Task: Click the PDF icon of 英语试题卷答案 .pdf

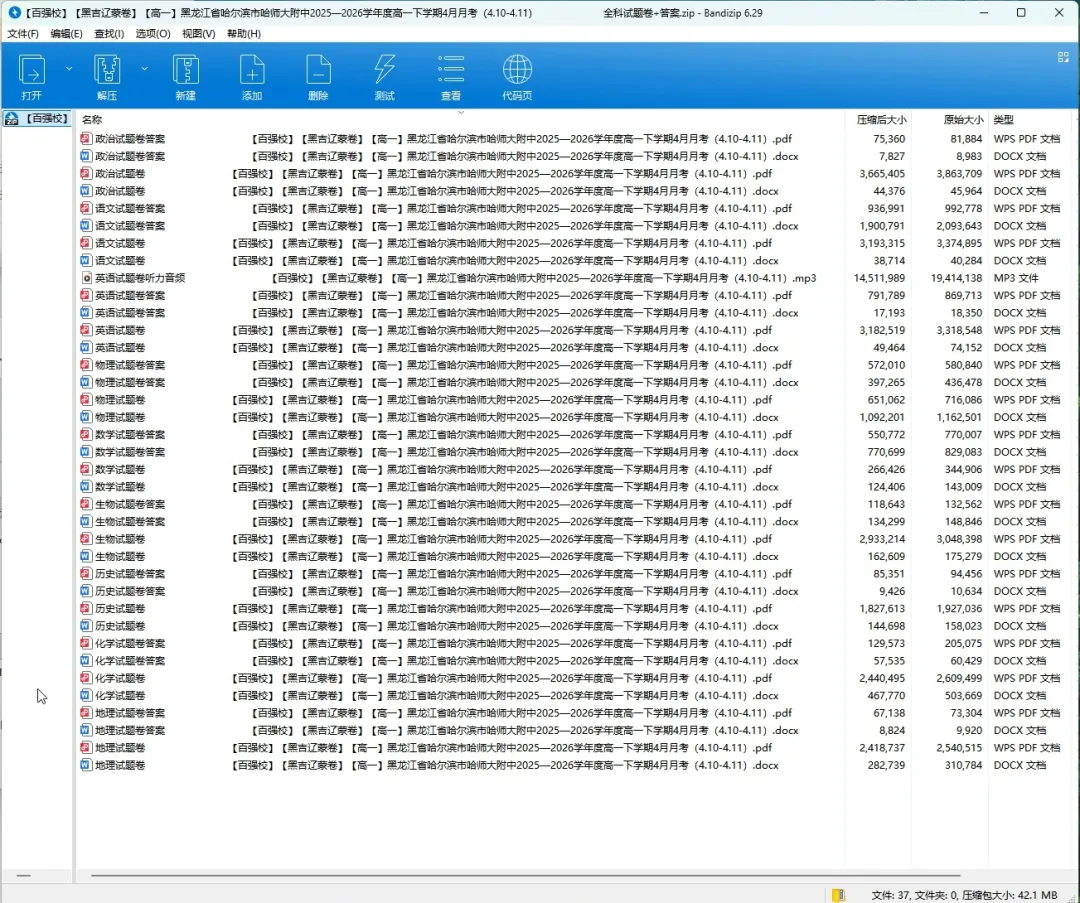Action: tap(86, 295)
